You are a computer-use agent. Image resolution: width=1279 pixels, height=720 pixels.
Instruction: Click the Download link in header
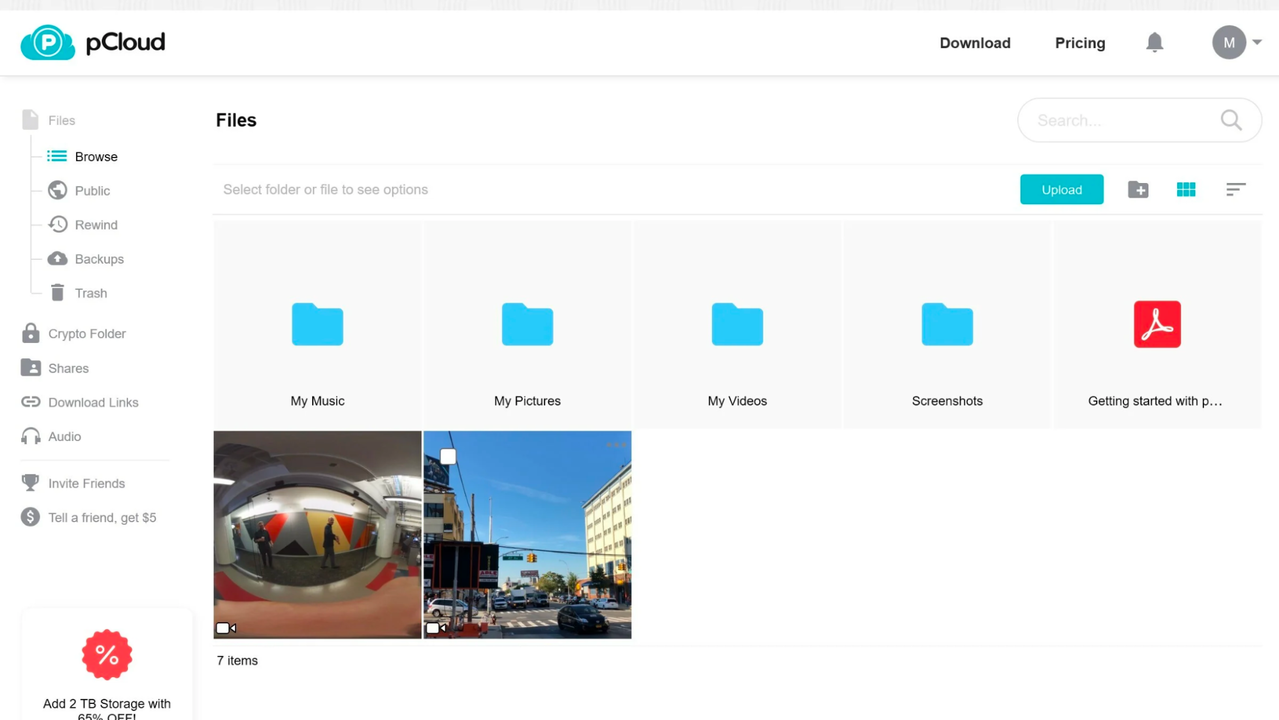(x=974, y=43)
